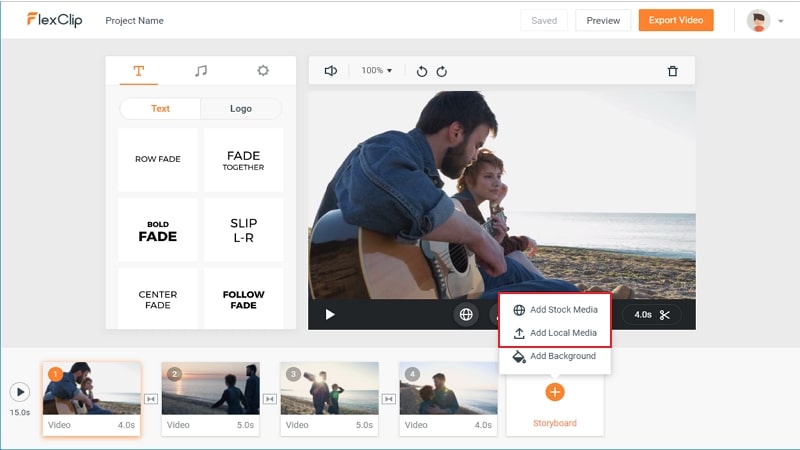The height and width of the screenshot is (450, 800).
Task: Open the 100% zoom dropdown
Action: click(377, 70)
